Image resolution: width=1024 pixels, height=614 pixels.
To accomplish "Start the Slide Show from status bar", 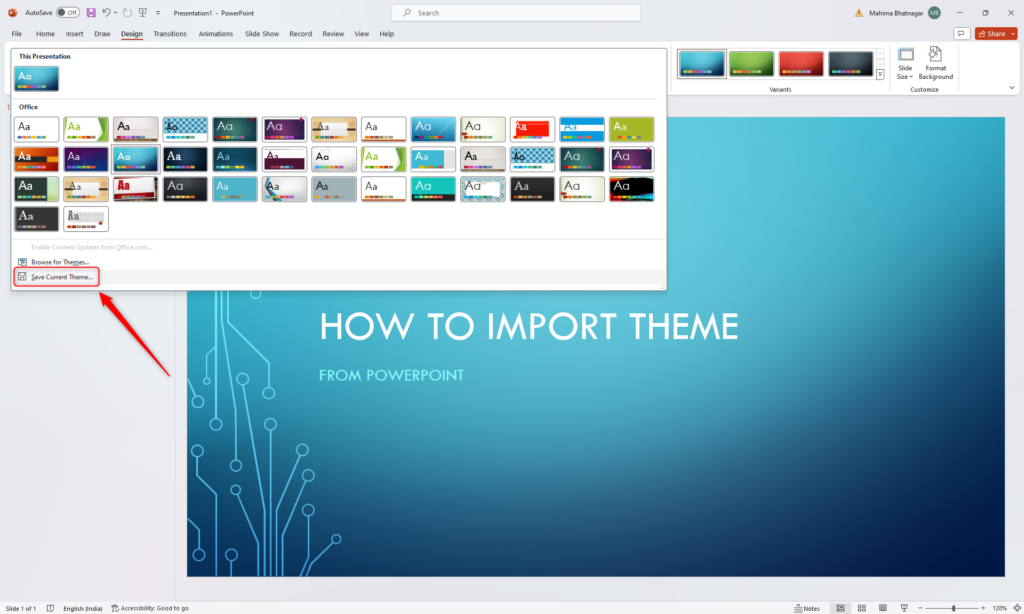I will (x=904, y=607).
